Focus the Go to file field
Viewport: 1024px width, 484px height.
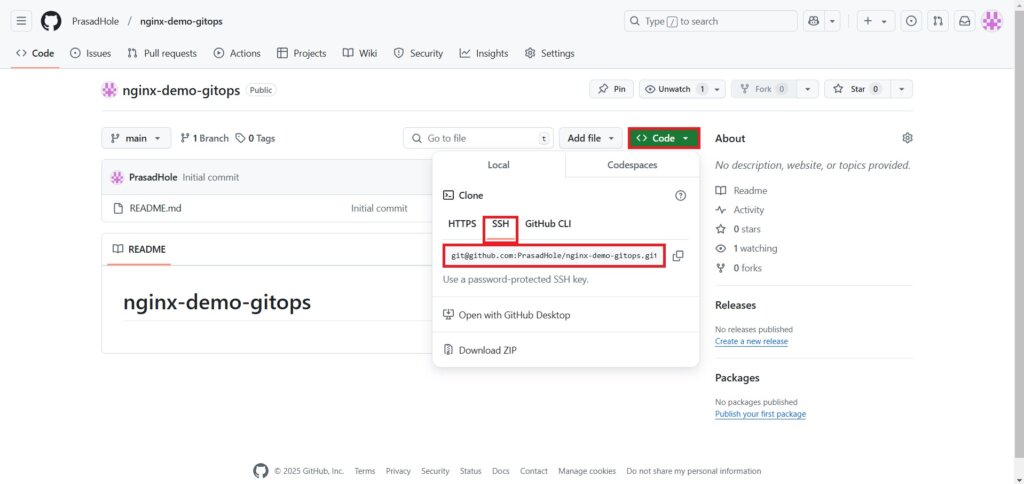[479, 138]
